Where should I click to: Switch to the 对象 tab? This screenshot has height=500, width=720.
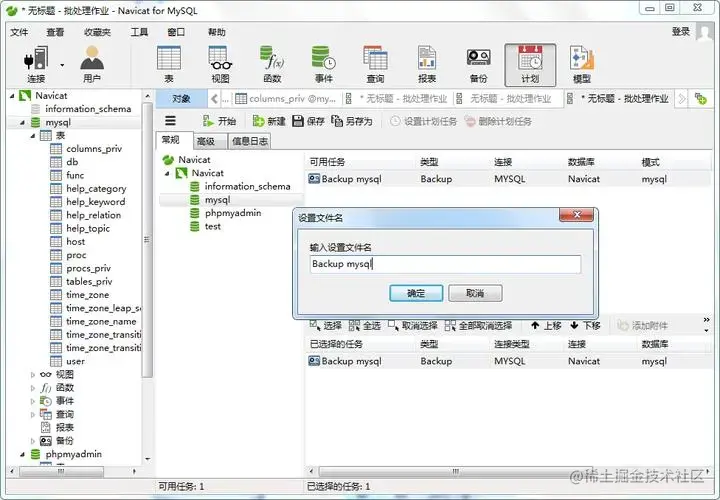tap(181, 99)
